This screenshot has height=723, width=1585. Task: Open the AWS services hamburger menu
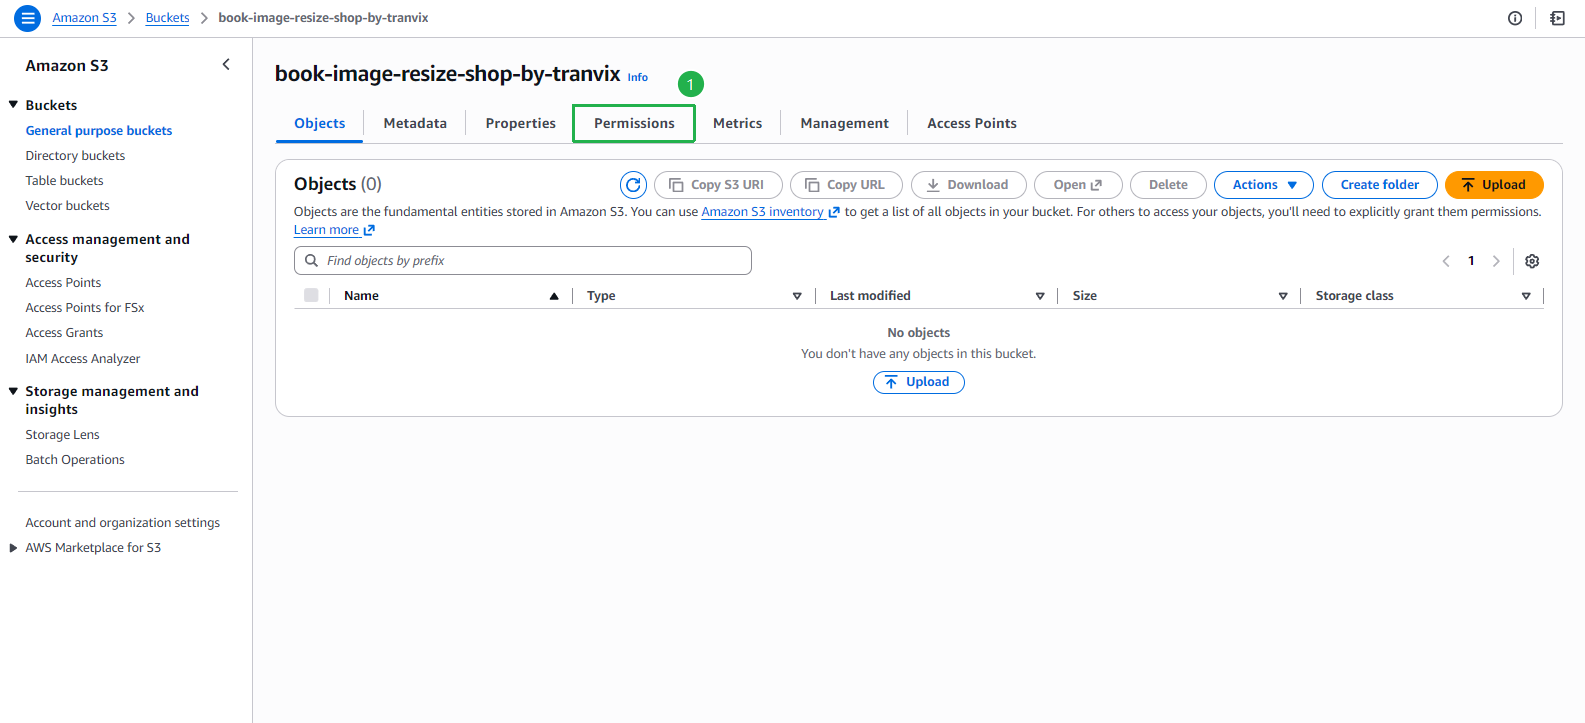[x=28, y=18]
